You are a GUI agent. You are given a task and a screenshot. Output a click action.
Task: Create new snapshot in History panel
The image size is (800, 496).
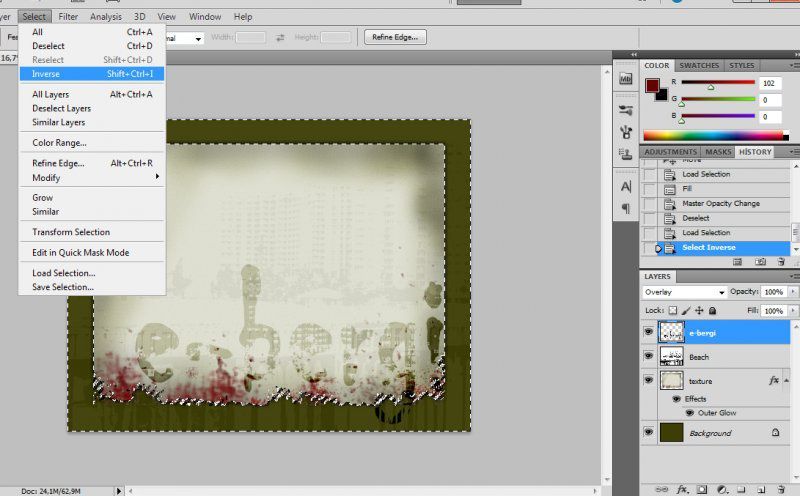(760, 262)
